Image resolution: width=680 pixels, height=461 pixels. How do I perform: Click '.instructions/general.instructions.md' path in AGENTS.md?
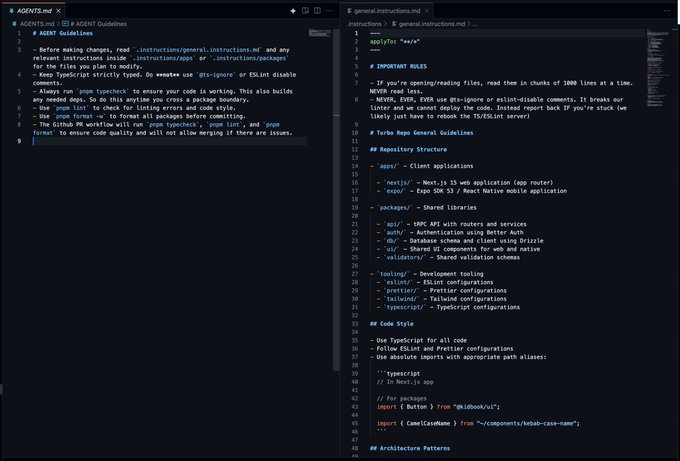pyautogui.click(x=198, y=50)
